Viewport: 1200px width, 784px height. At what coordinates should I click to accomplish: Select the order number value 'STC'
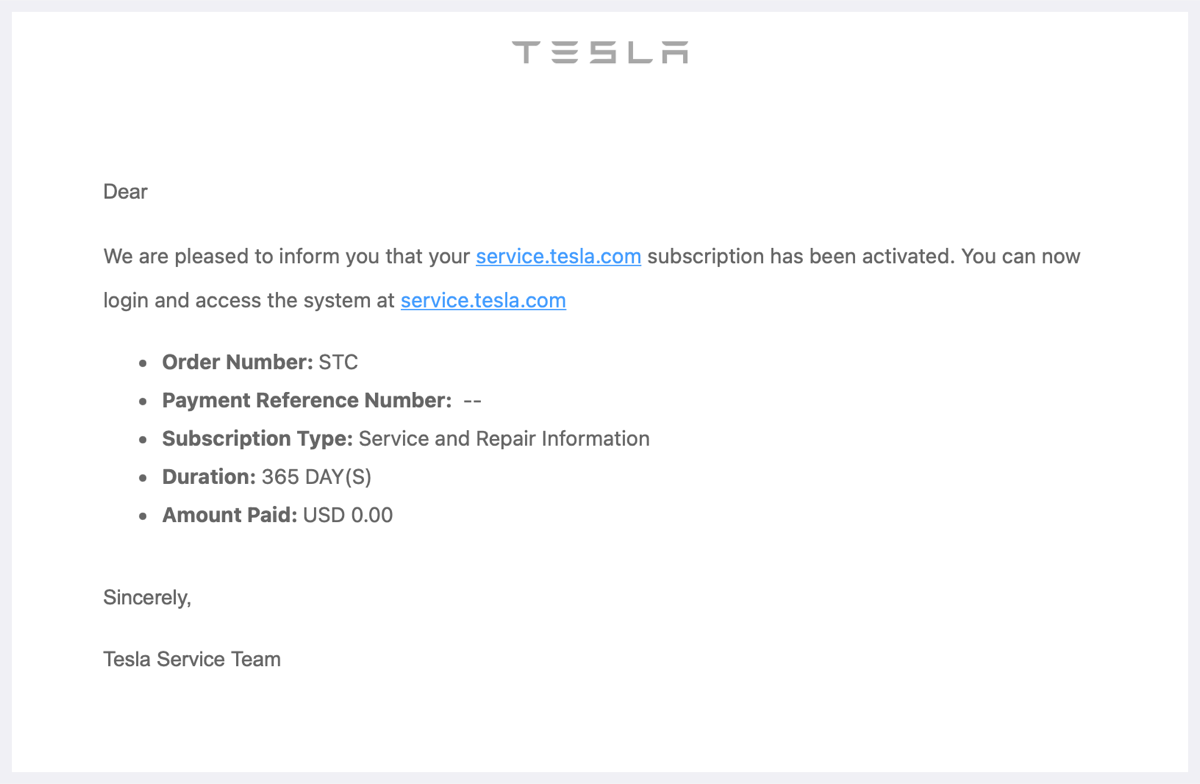(338, 362)
